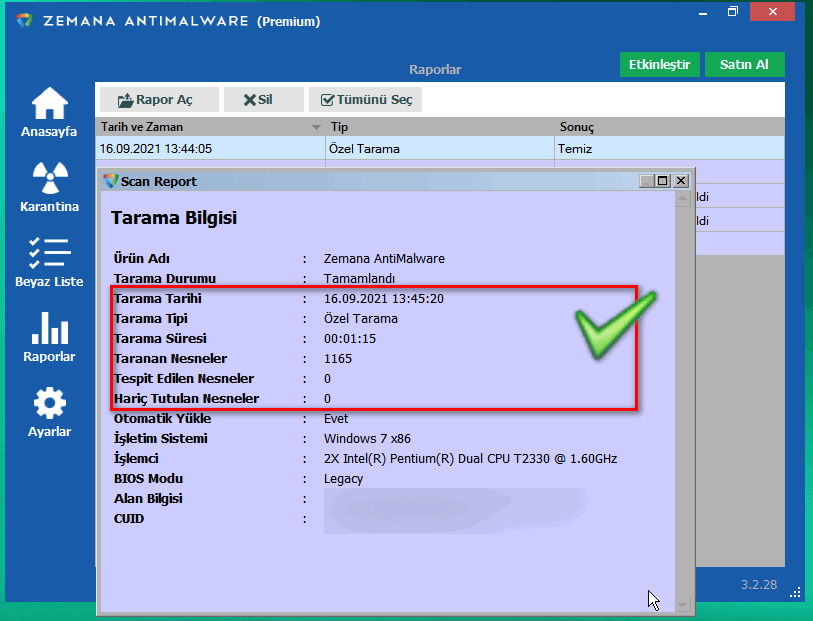813x621 pixels.
Task: Click the Rapor Aç button
Action: coord(159,100)
